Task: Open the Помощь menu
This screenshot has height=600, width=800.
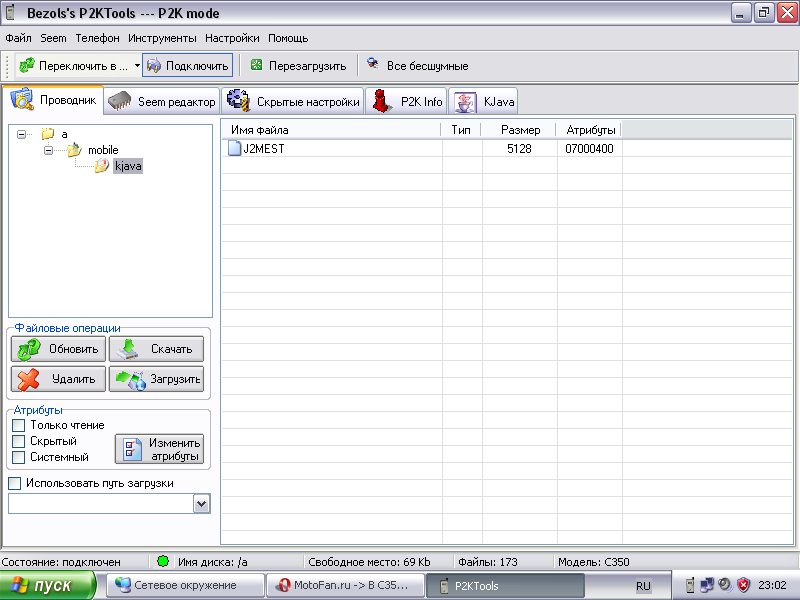Action: [x=288, y=38]
